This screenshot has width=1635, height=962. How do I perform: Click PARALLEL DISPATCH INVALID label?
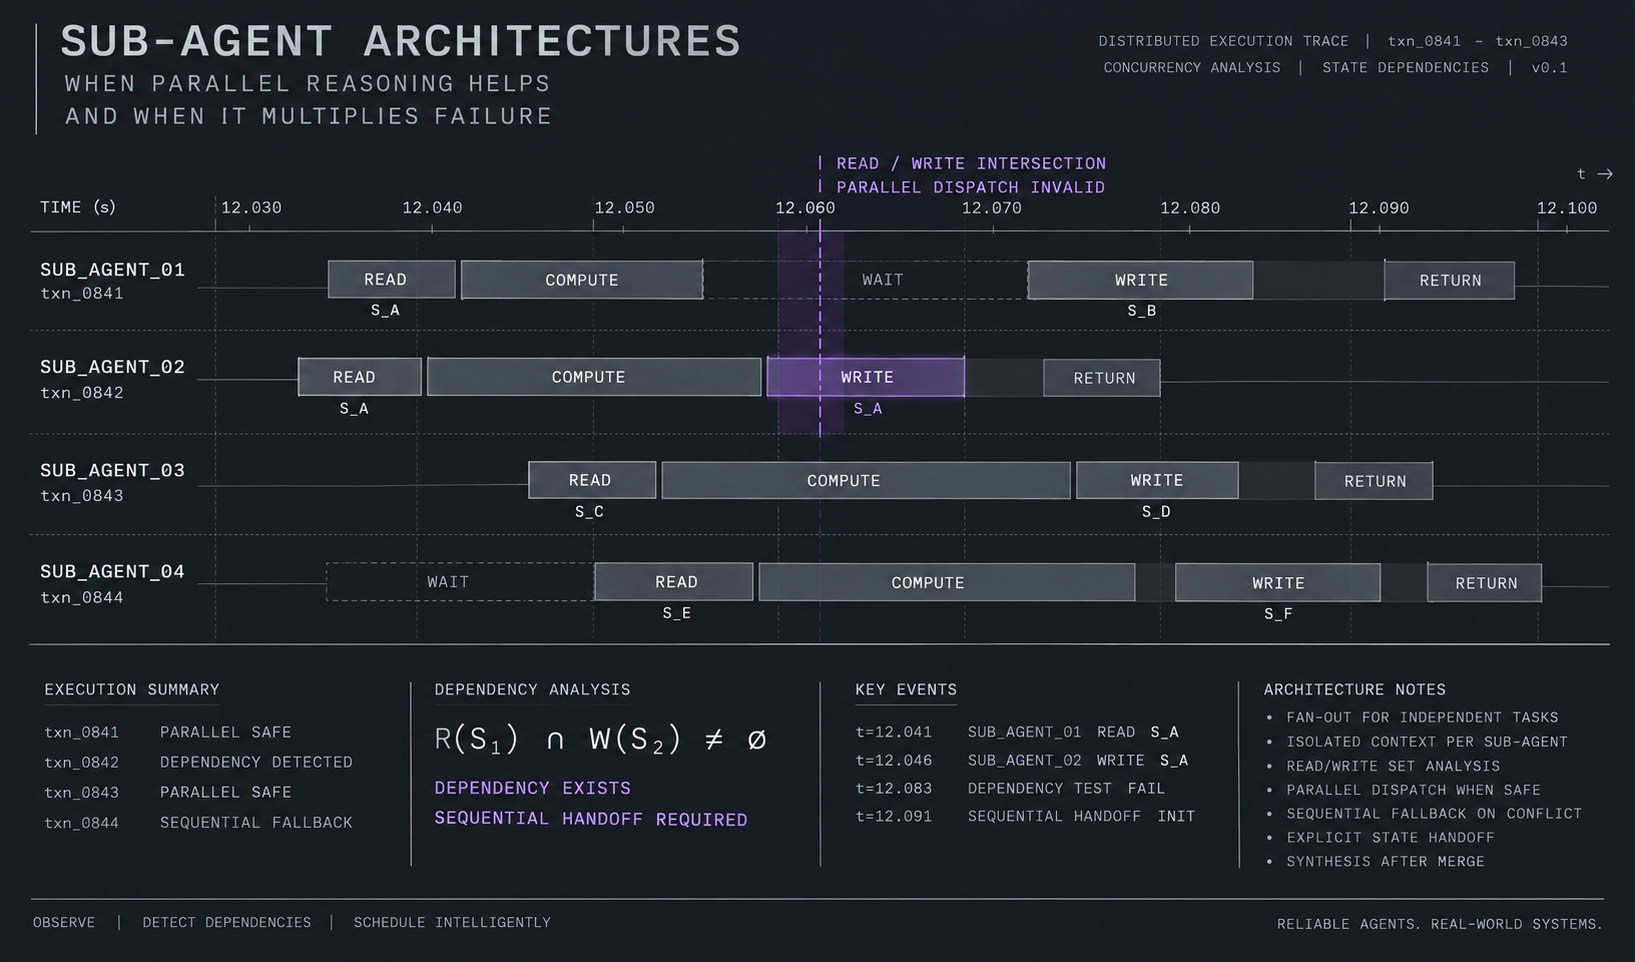(970, 187)
